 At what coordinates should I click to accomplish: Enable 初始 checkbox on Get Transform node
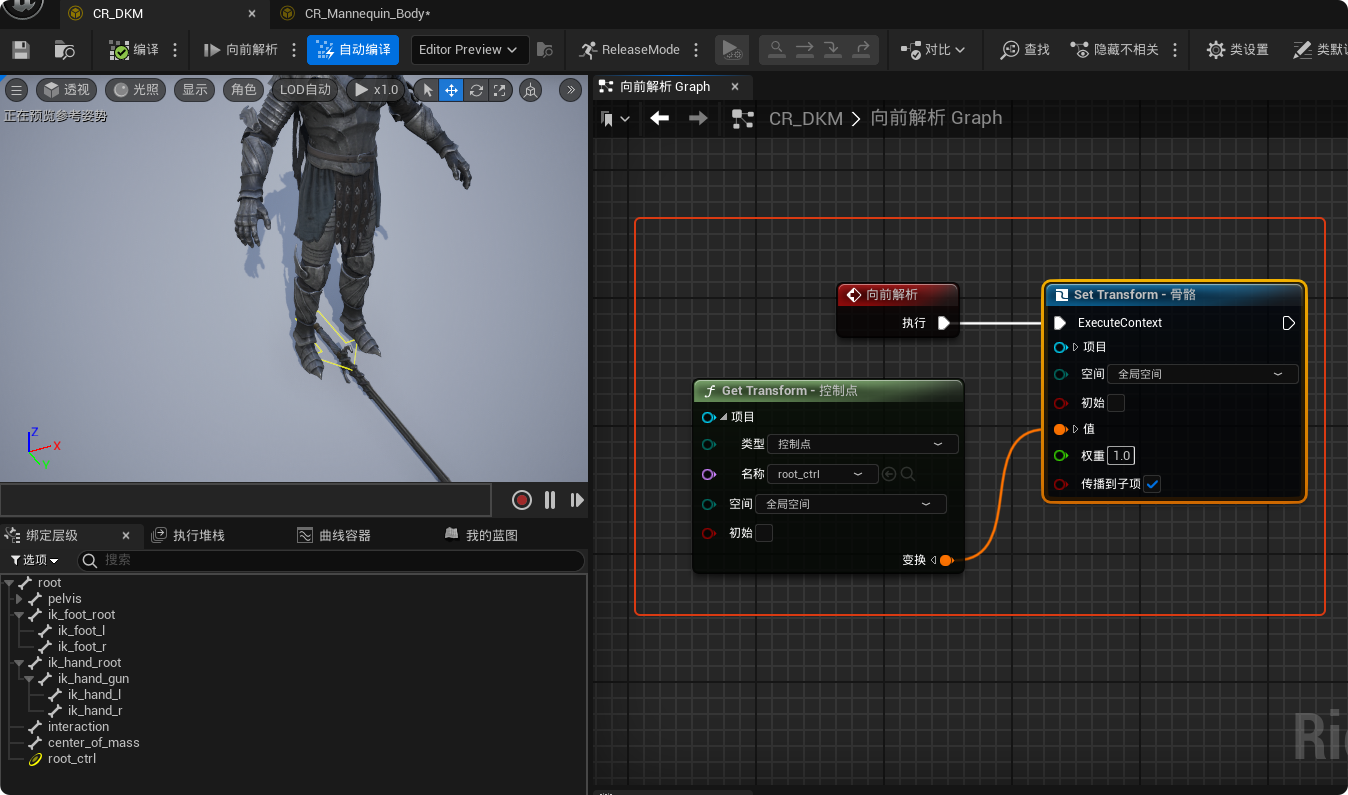764,533
